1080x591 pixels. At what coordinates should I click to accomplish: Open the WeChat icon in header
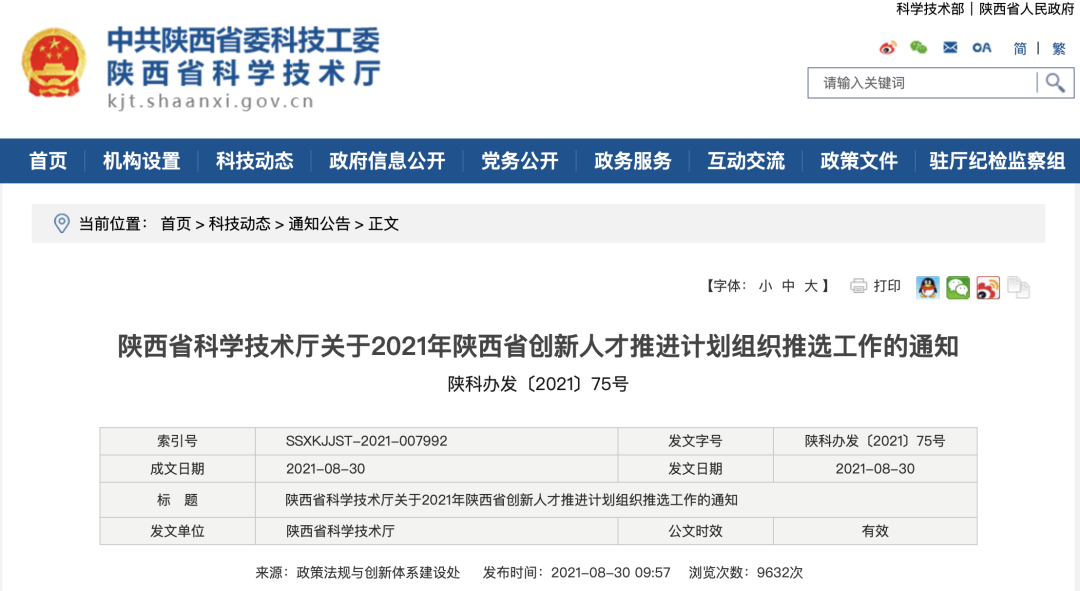pos(918,48)
